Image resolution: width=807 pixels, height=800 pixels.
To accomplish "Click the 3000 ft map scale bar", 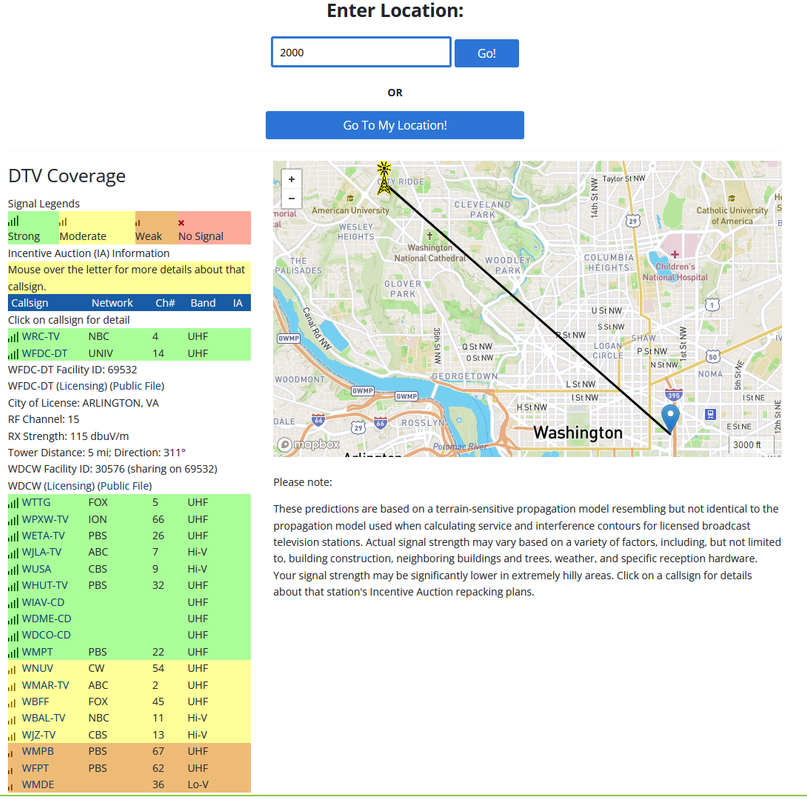I will 751,444.
